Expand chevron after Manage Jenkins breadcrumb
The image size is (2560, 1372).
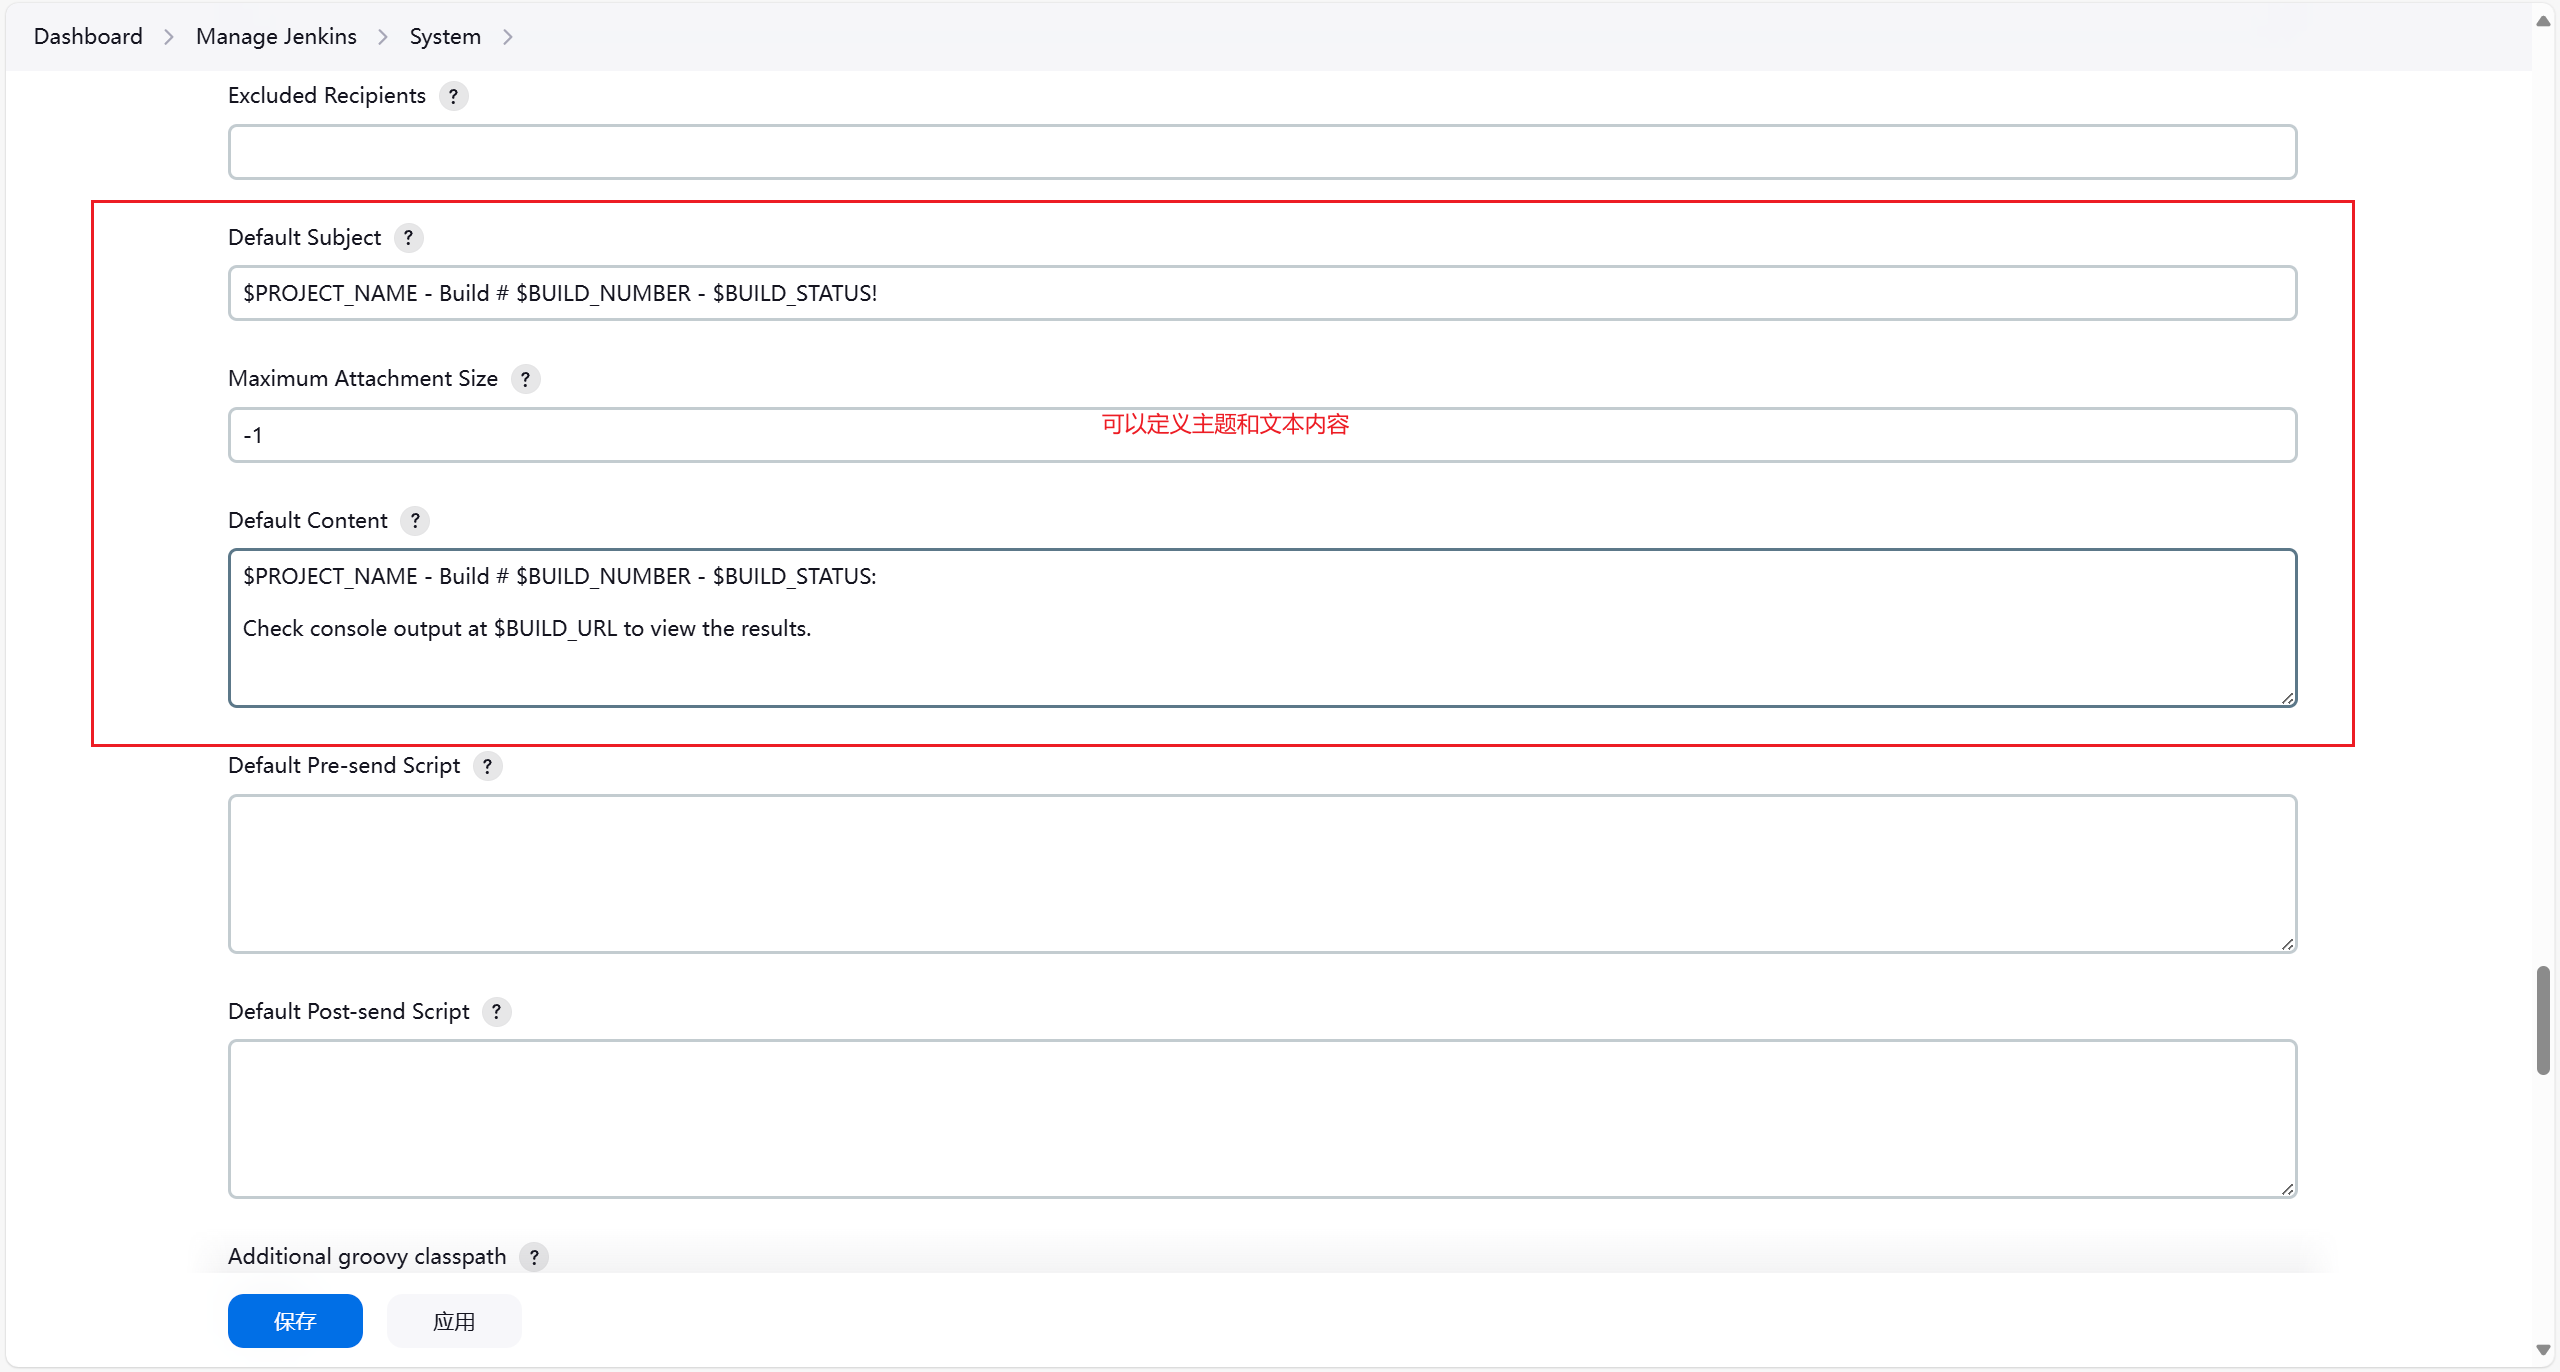(383, 37)
